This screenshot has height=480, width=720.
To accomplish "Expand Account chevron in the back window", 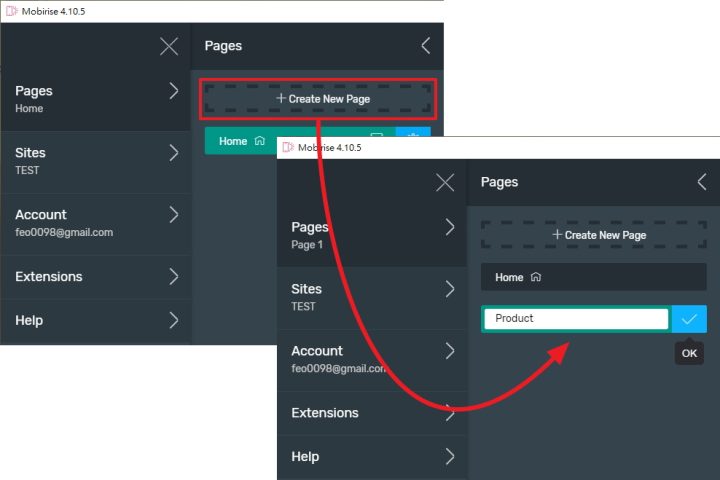I will click(x=173, y=214).
